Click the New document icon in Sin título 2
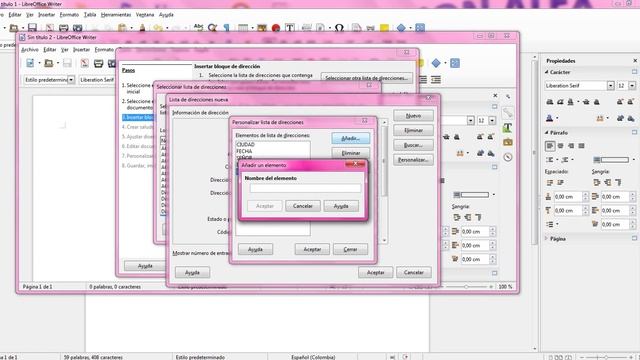The height and width of the screenshot is (360, 640). click(x=30, y=63)
